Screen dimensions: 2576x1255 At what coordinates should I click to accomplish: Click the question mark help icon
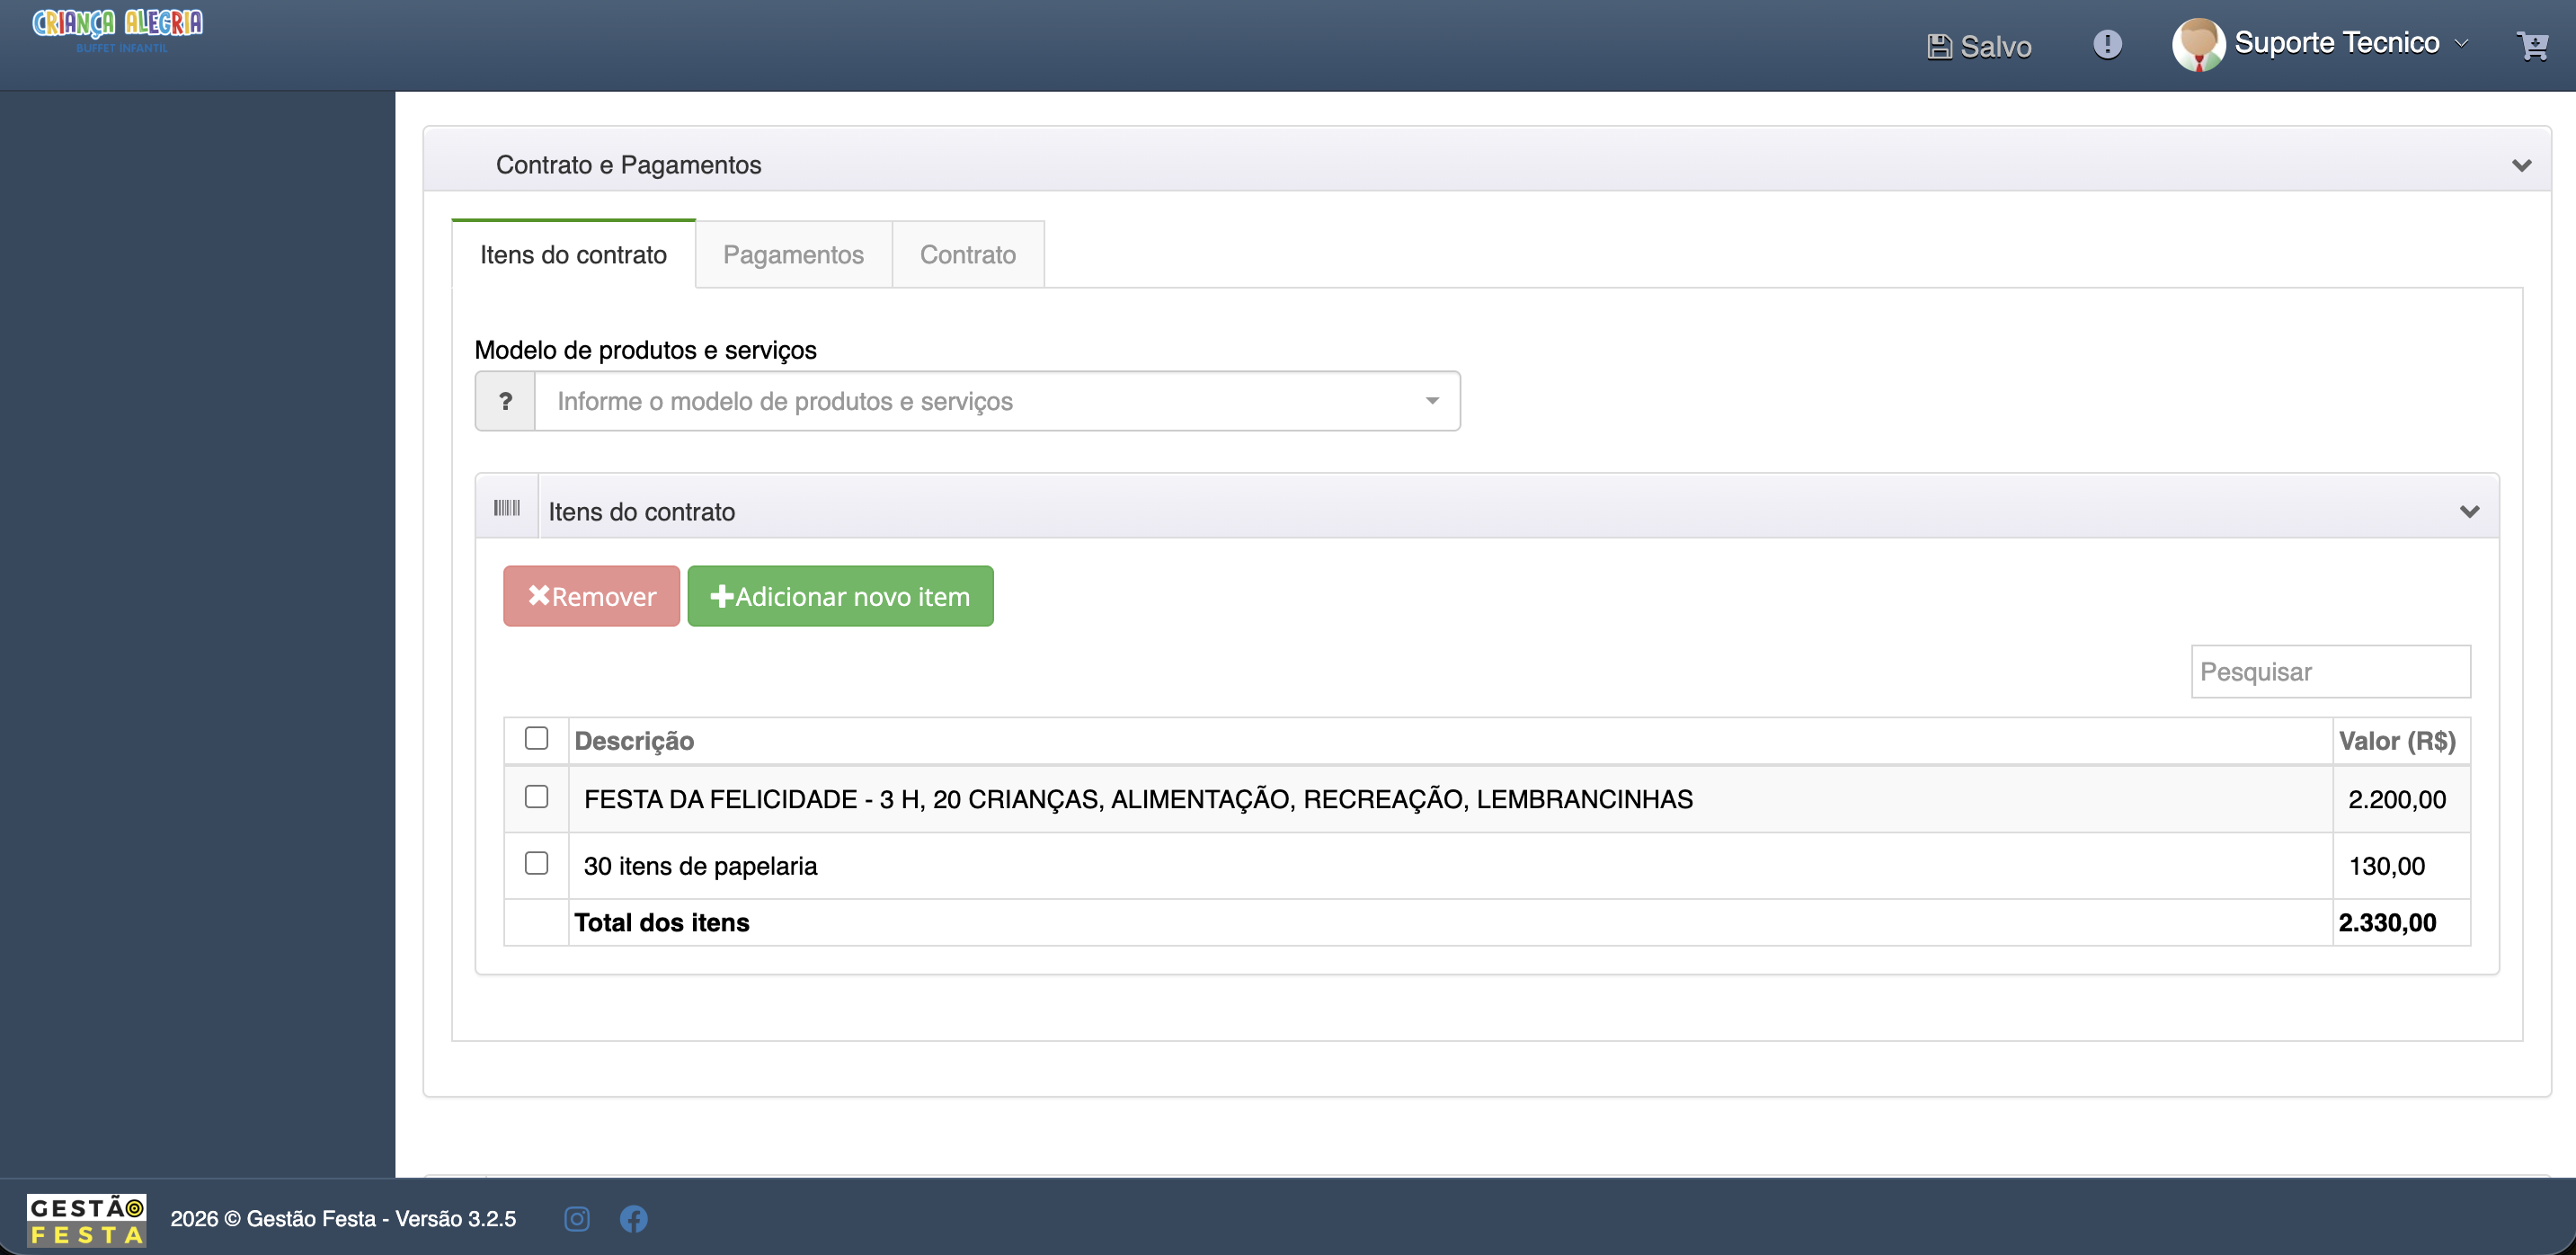tap(505, 401)
